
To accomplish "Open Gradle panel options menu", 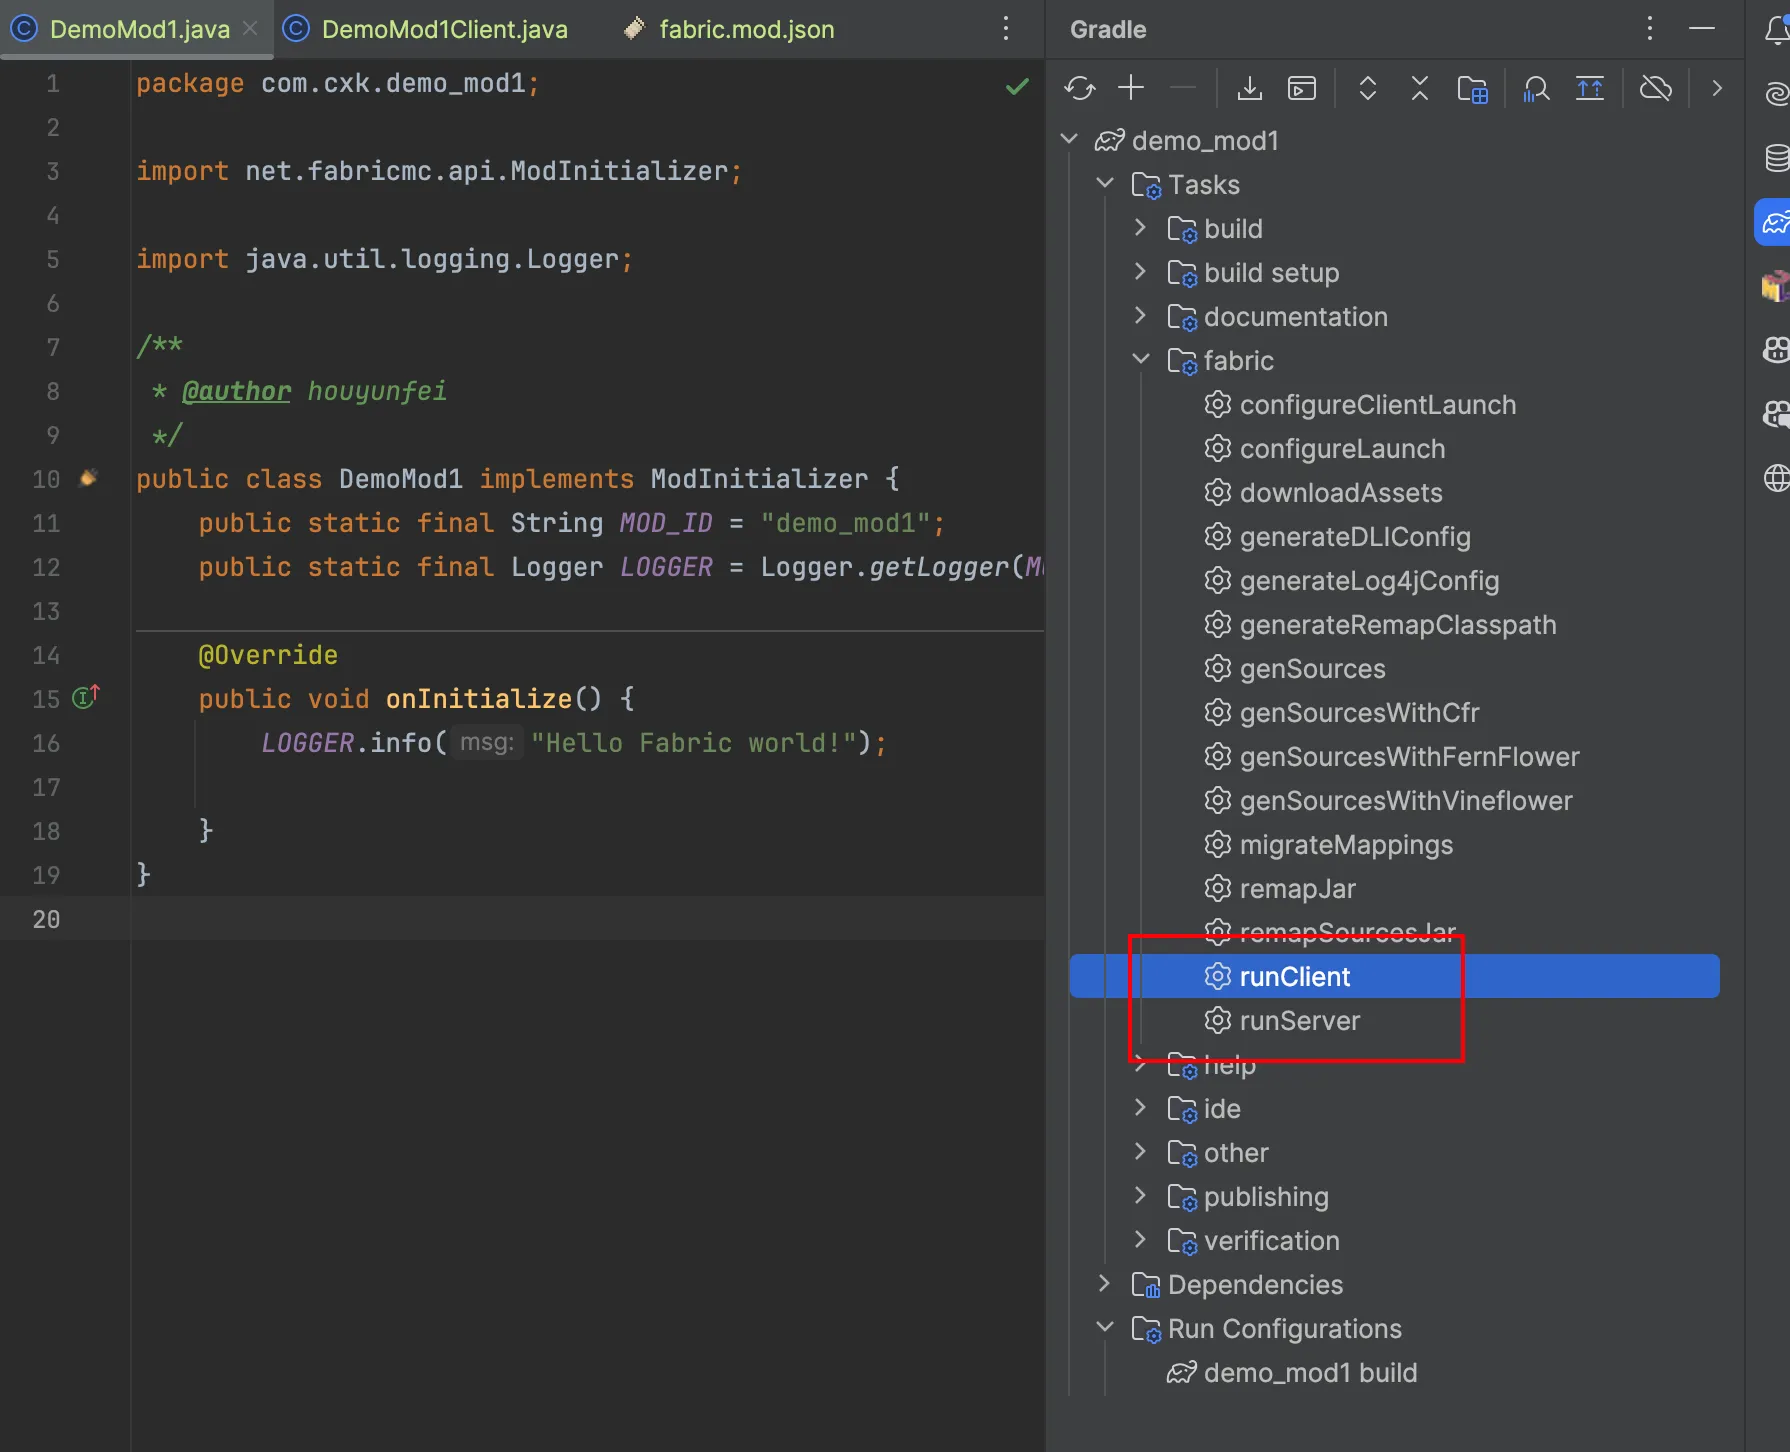I will 1650,29.
